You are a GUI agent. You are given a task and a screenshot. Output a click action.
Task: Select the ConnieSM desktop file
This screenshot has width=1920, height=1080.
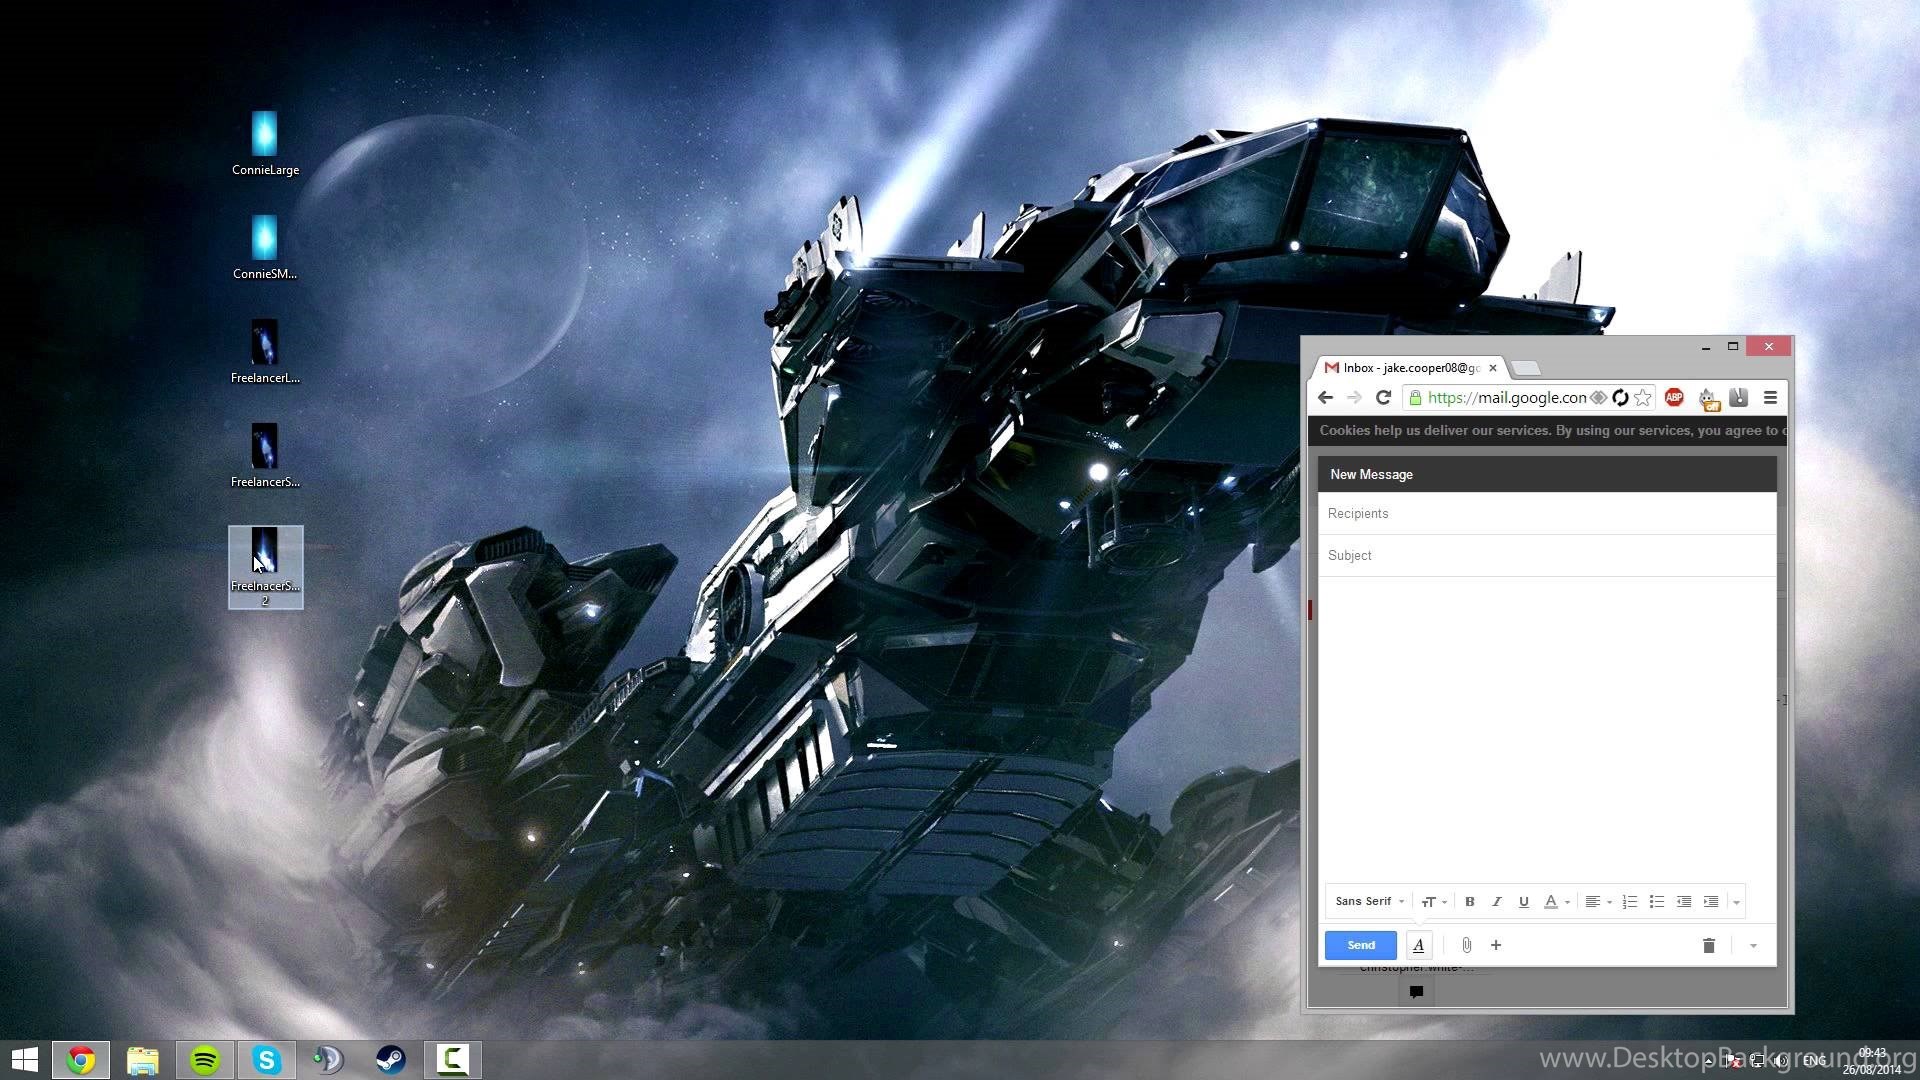265,247
